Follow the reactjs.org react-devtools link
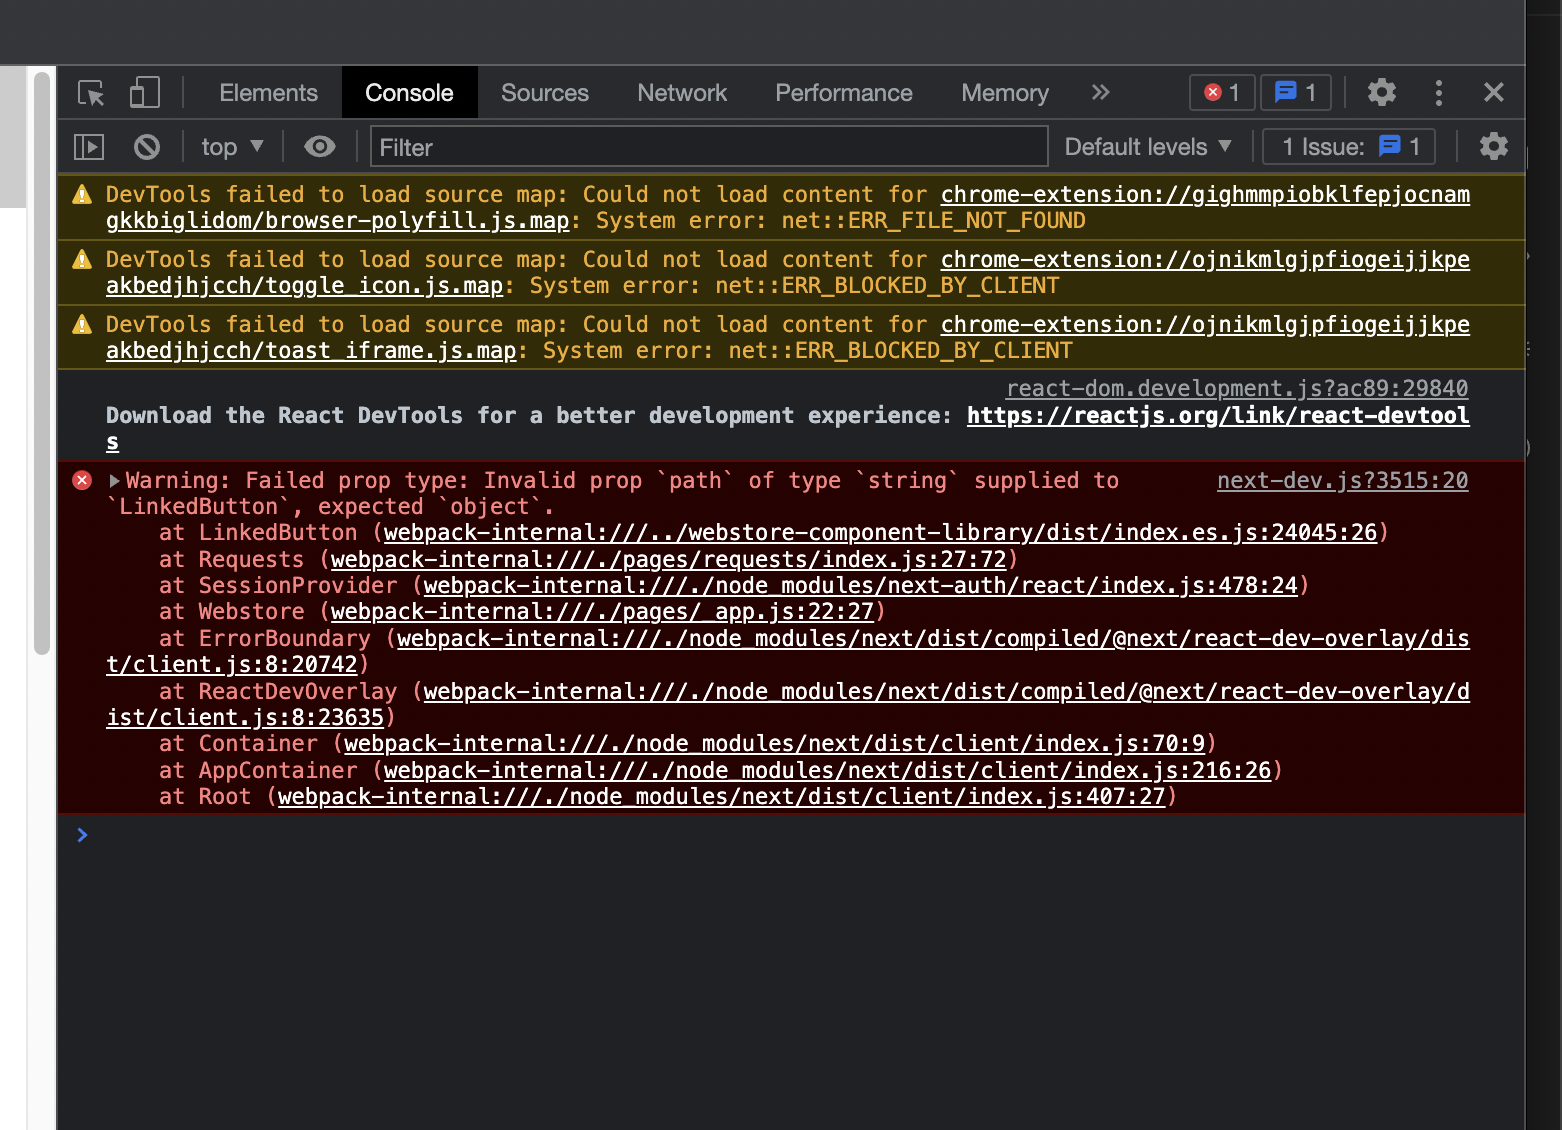The width and height of the screenshot is (1562, 1130). (x=788, y=428)
